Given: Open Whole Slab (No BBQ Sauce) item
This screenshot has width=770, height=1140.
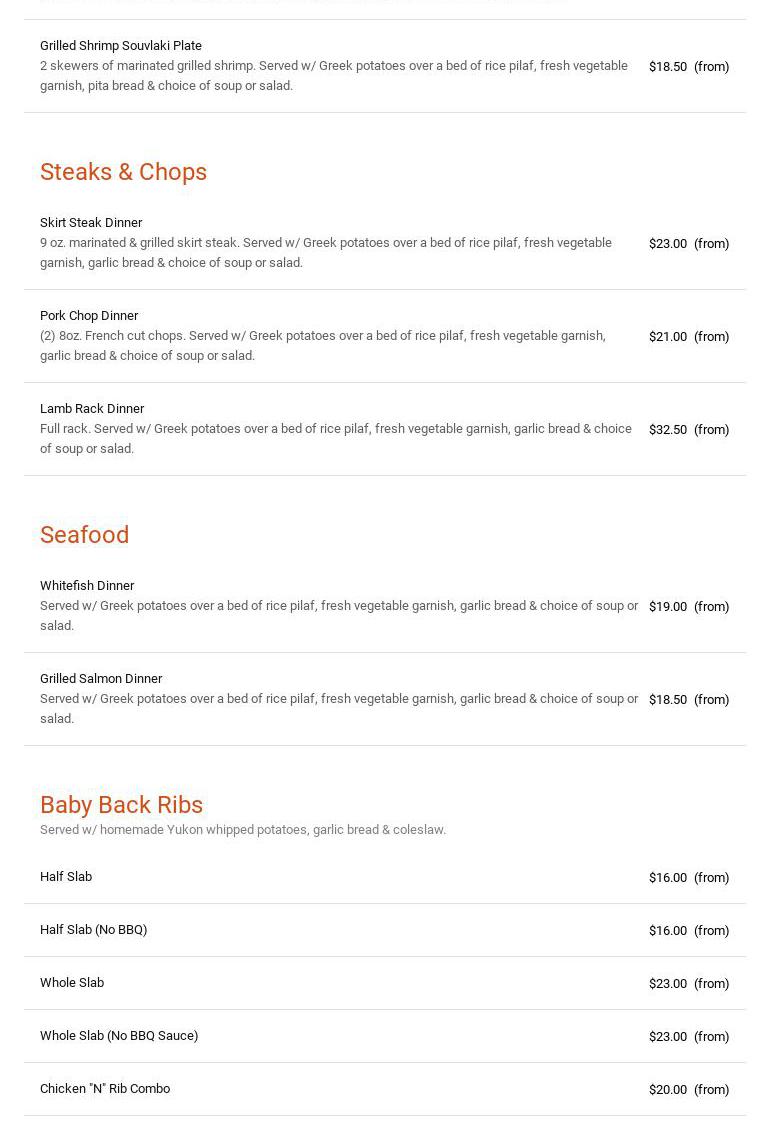Looking at the screenshot, I should coord(119,1036).
